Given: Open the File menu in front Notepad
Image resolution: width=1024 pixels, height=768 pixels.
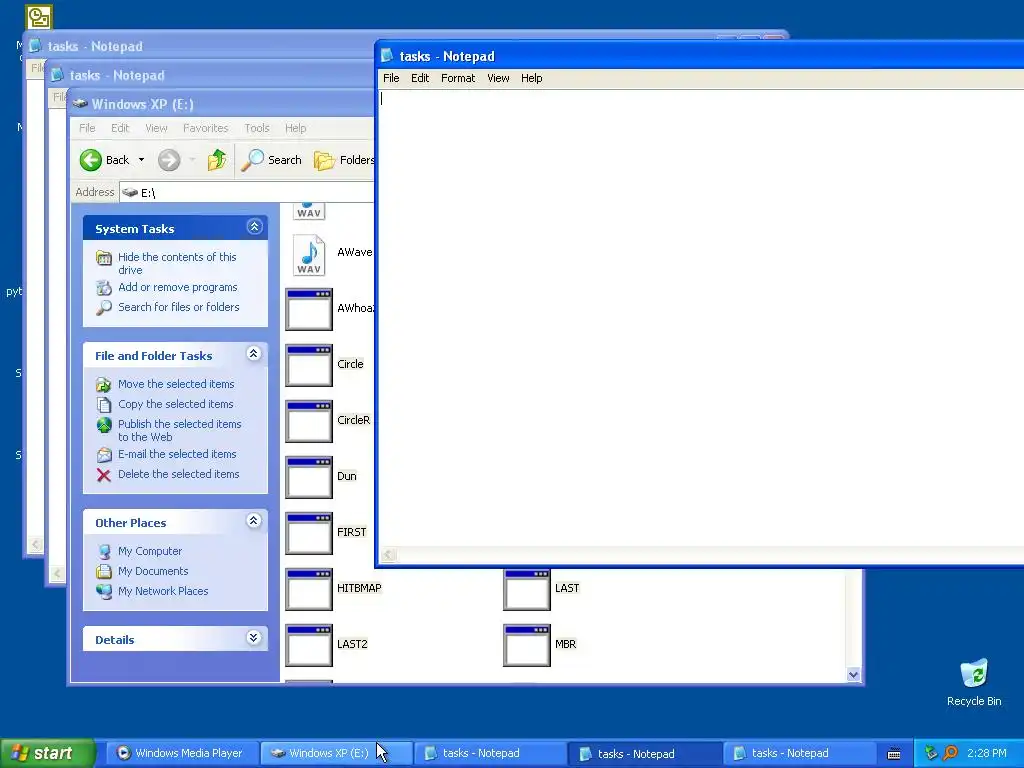Looking at the screenshot, I should click(x=391, y=78).
